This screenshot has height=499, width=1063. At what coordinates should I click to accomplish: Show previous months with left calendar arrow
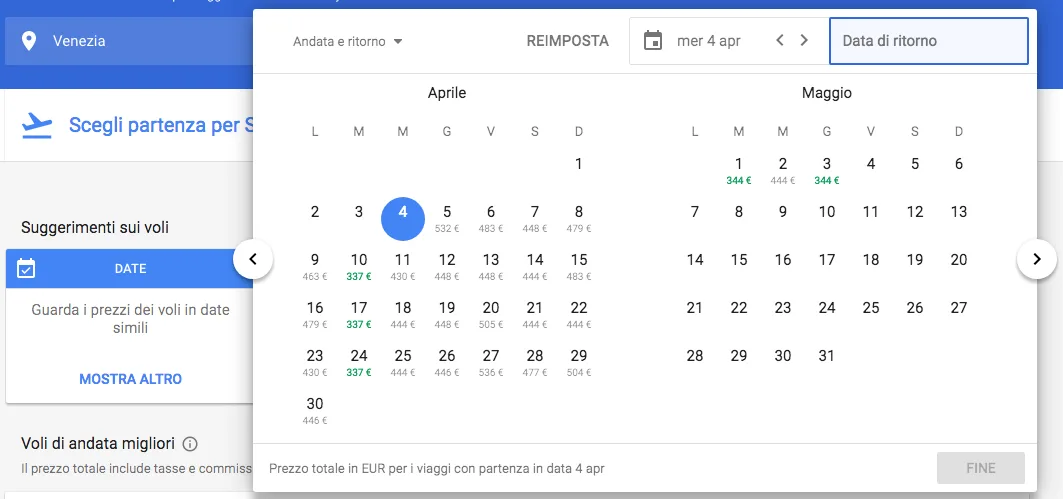pyautogui.click(x=253, y=260)
